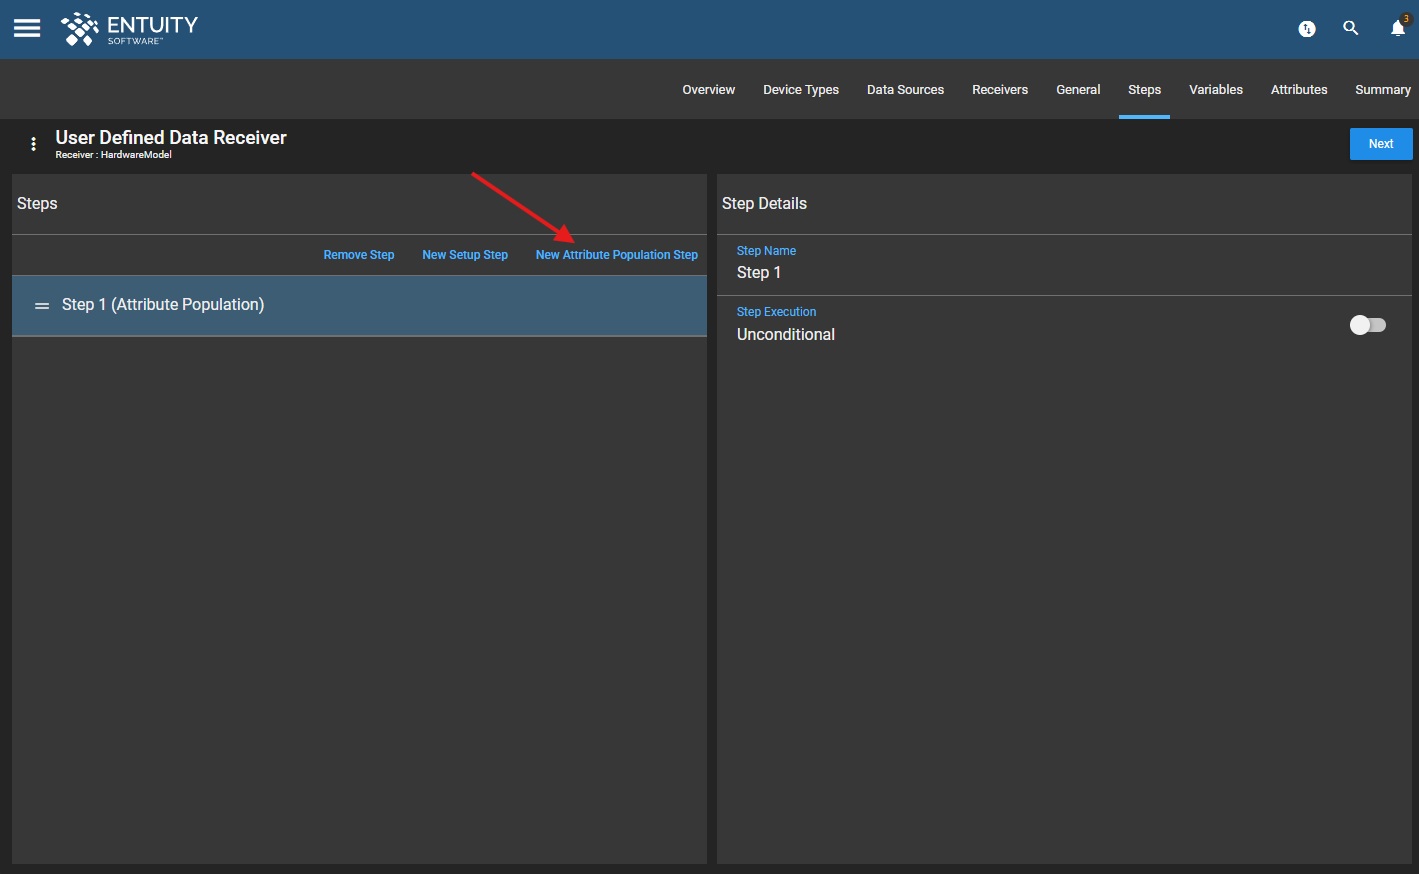Click the Step Details panel heading
Image resolution: width=1419 pixels, height=874 pixels.
tap(764, 204)
